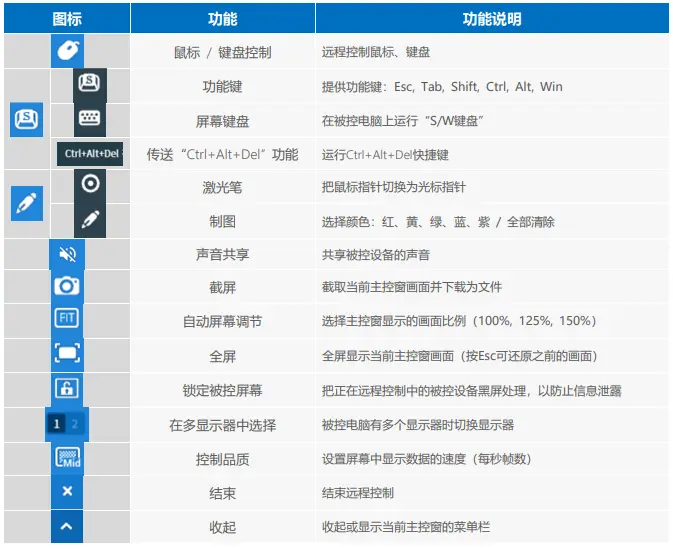The image size is (673, 549).
Task: Click the 收起或显示当前主控窗的菜单栏 description
Action: pyautogui.click(x=406, y=527)
